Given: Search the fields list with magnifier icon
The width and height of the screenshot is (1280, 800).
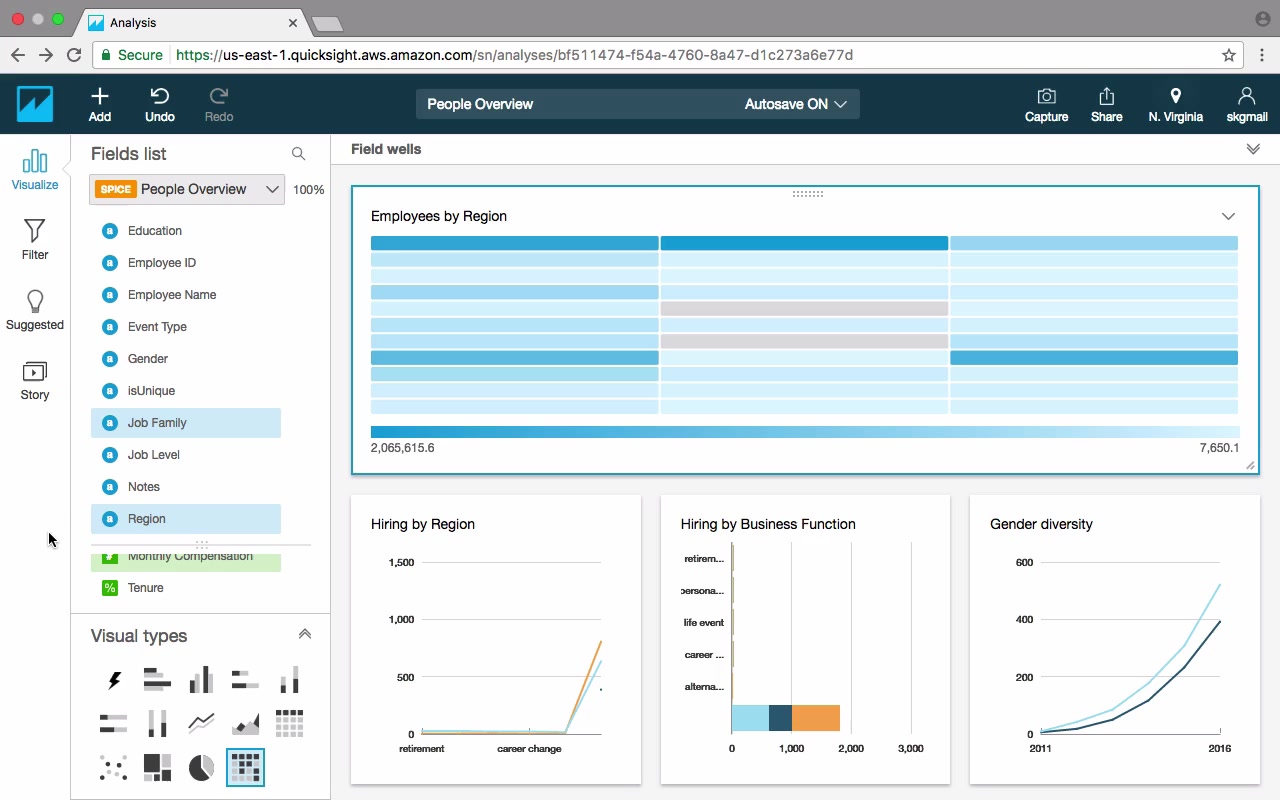Looking at the screenshot, I should pos(298,154).
